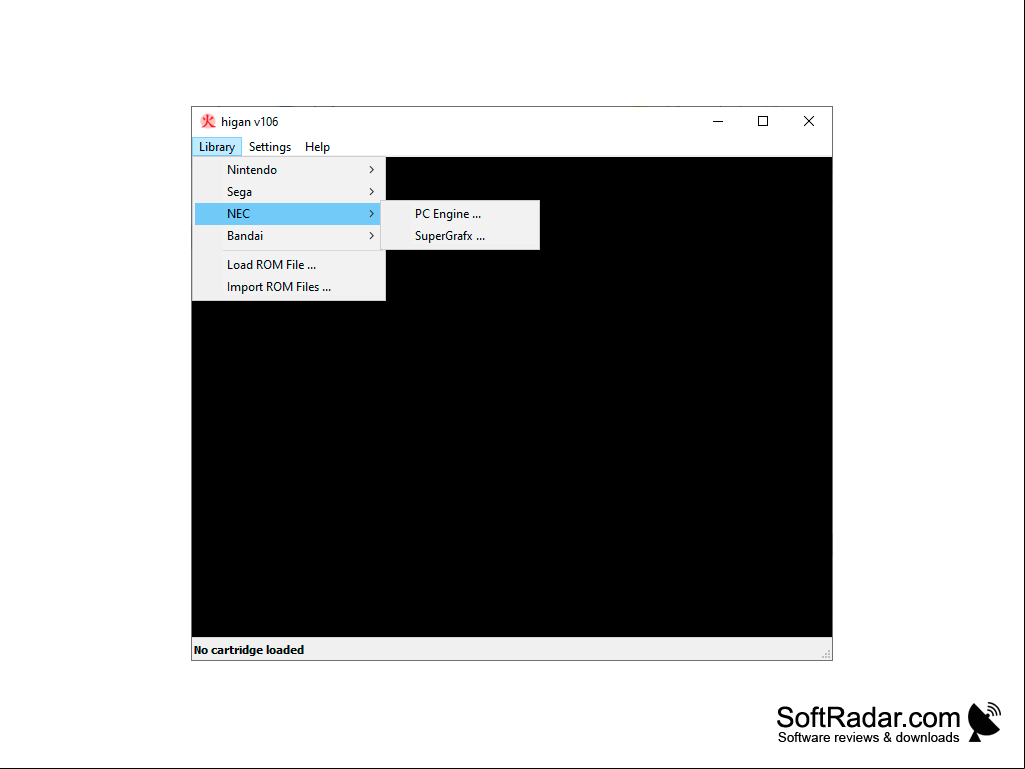Open the Library menu

pyautogui.click(x=217, y=146)
